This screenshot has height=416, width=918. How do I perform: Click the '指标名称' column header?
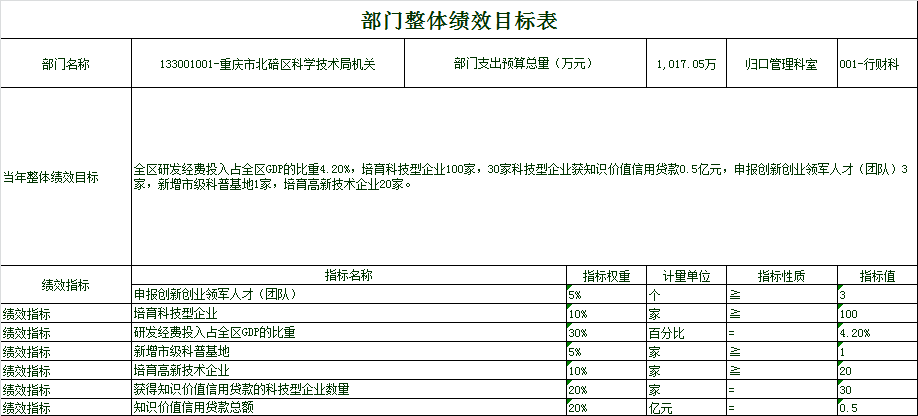(x=349, y=276)
